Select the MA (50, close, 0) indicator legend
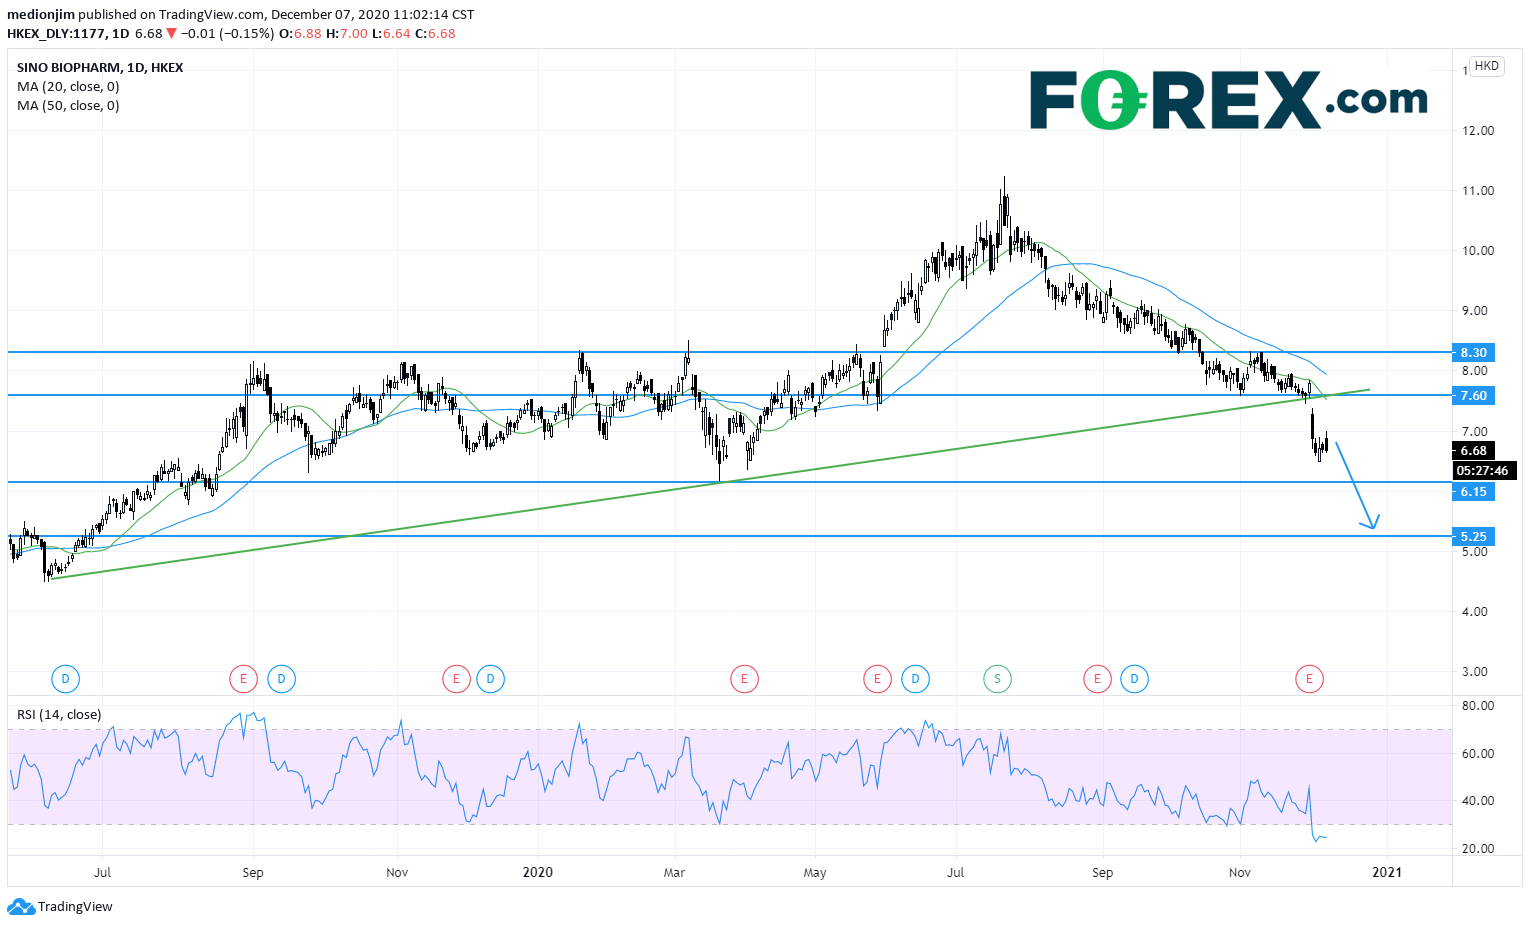 [68, 106]
